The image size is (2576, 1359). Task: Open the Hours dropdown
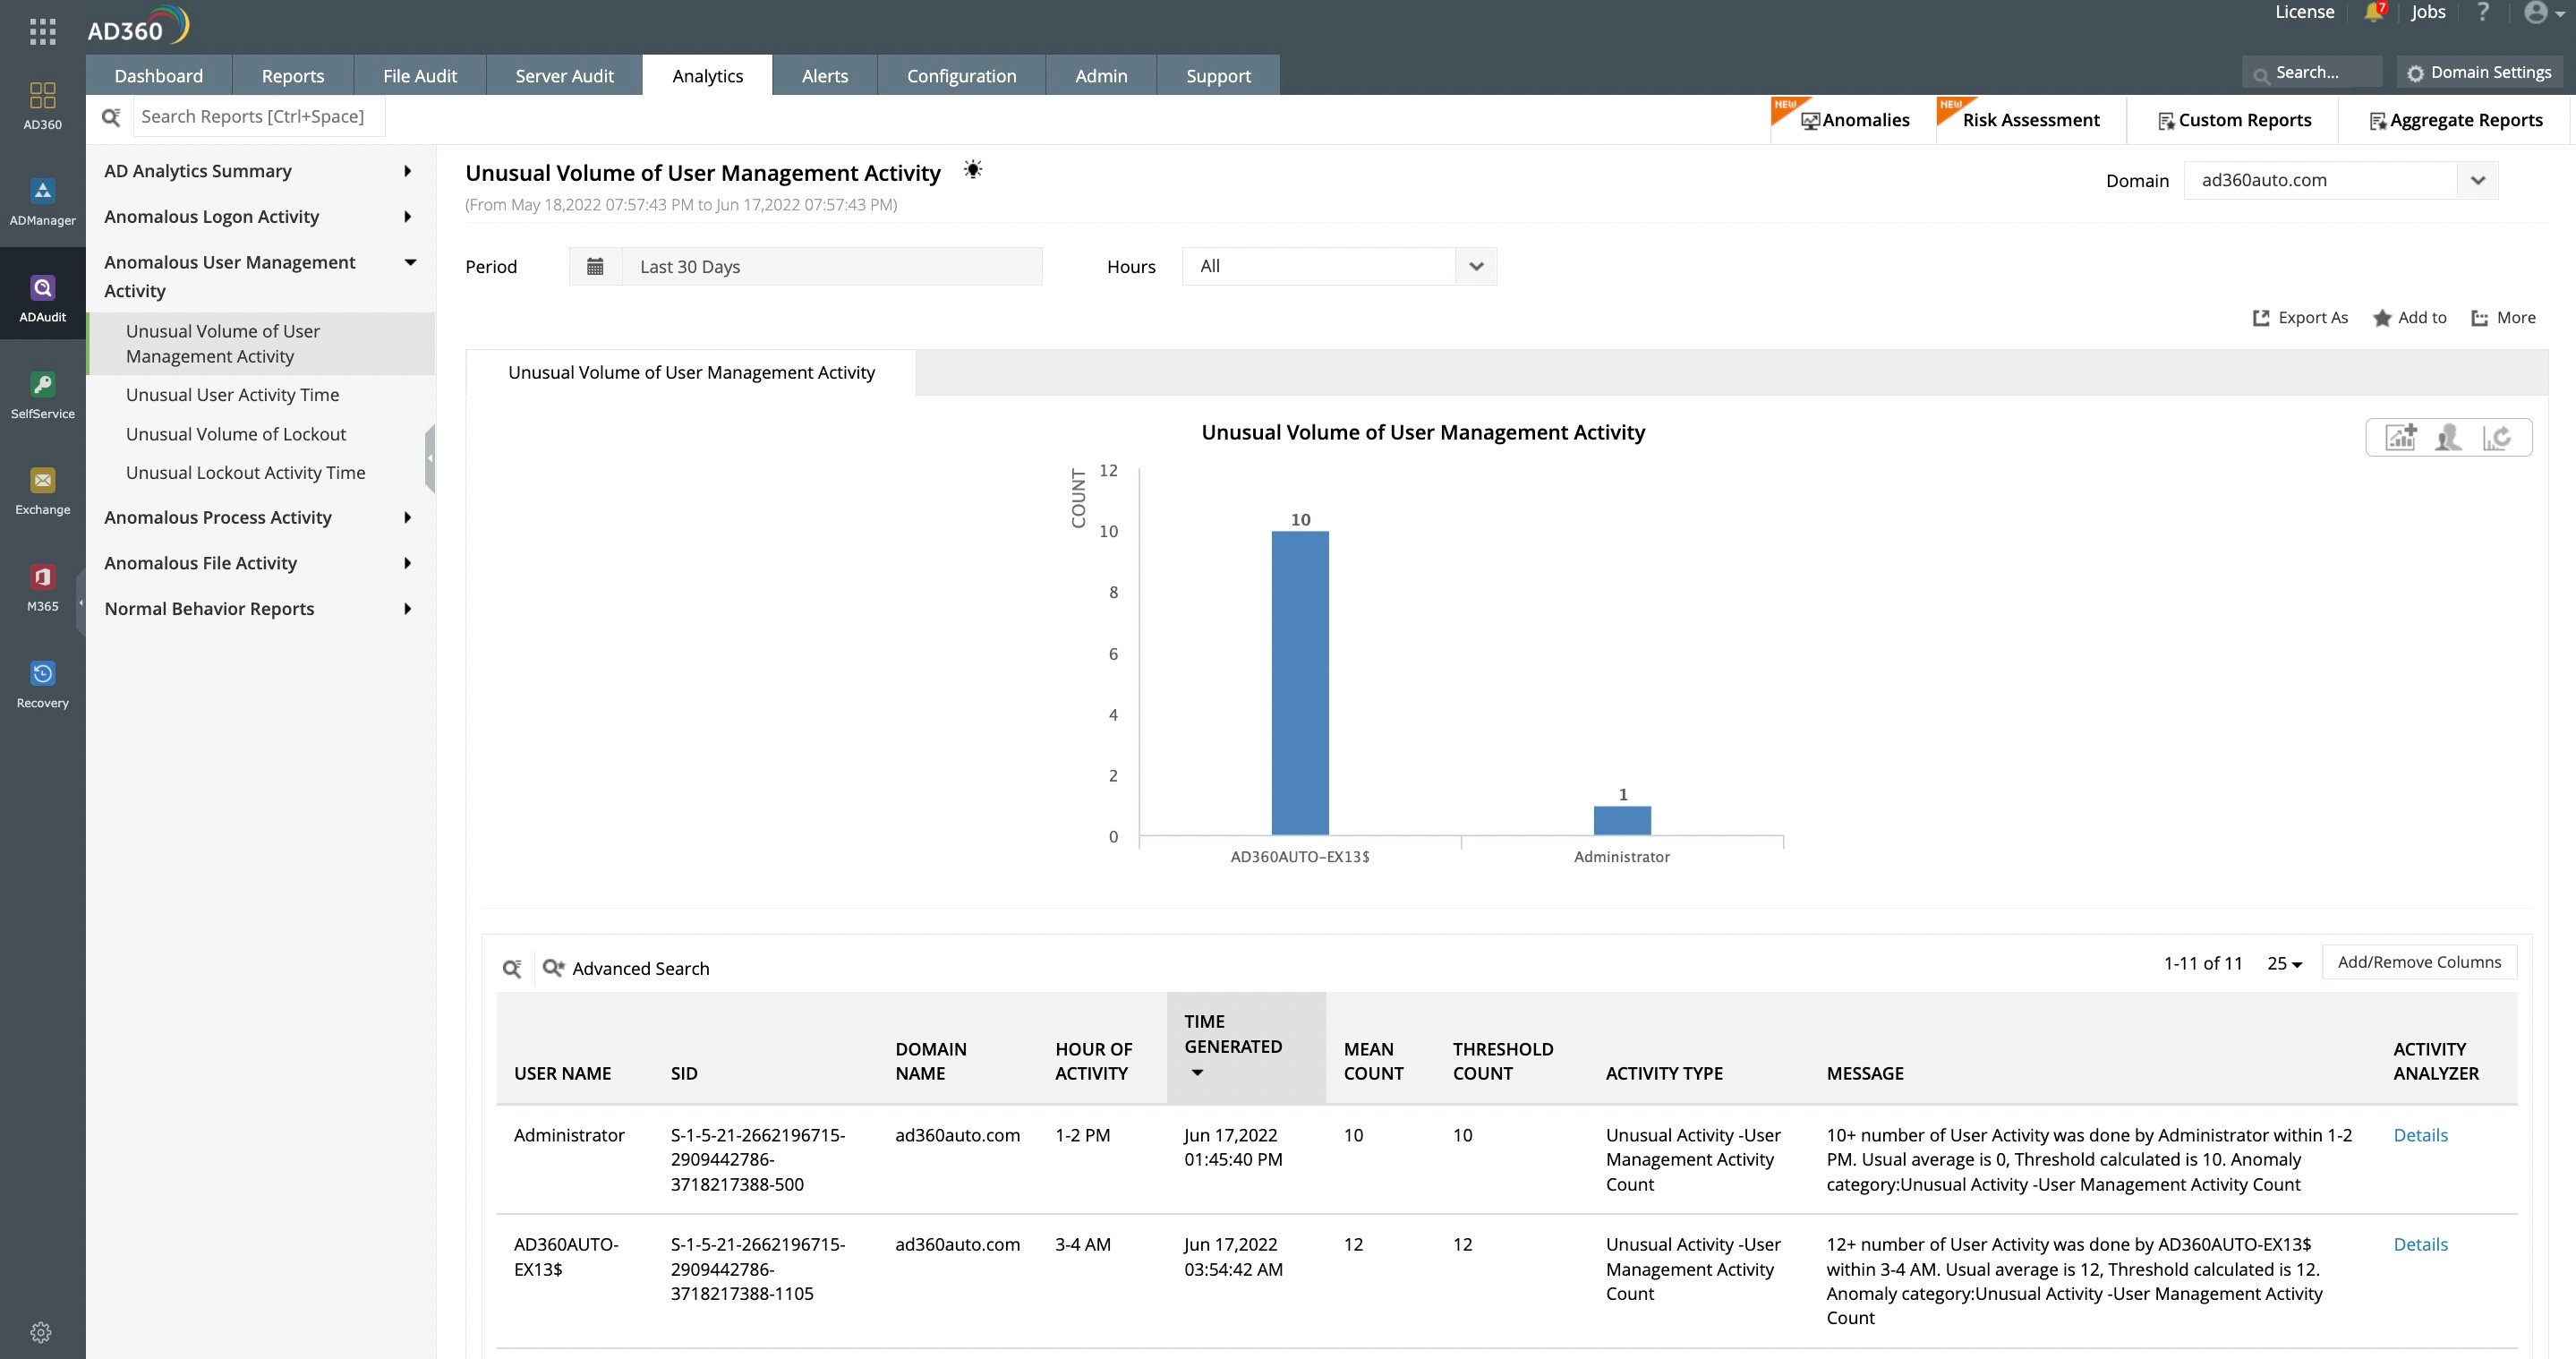point(1476,266)
